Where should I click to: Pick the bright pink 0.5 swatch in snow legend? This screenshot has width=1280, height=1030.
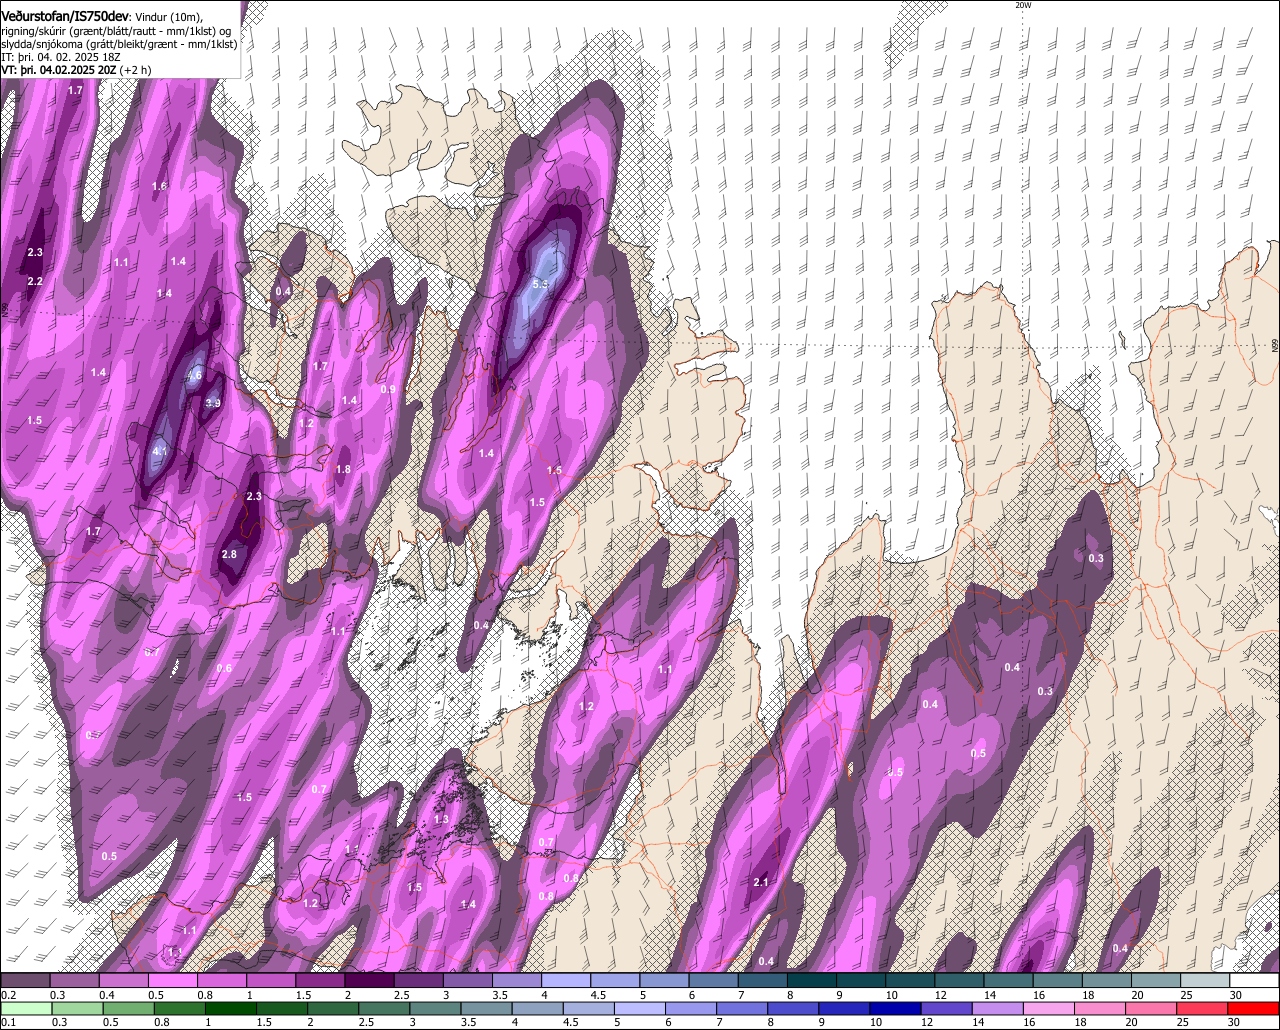(x=172, y=981)
